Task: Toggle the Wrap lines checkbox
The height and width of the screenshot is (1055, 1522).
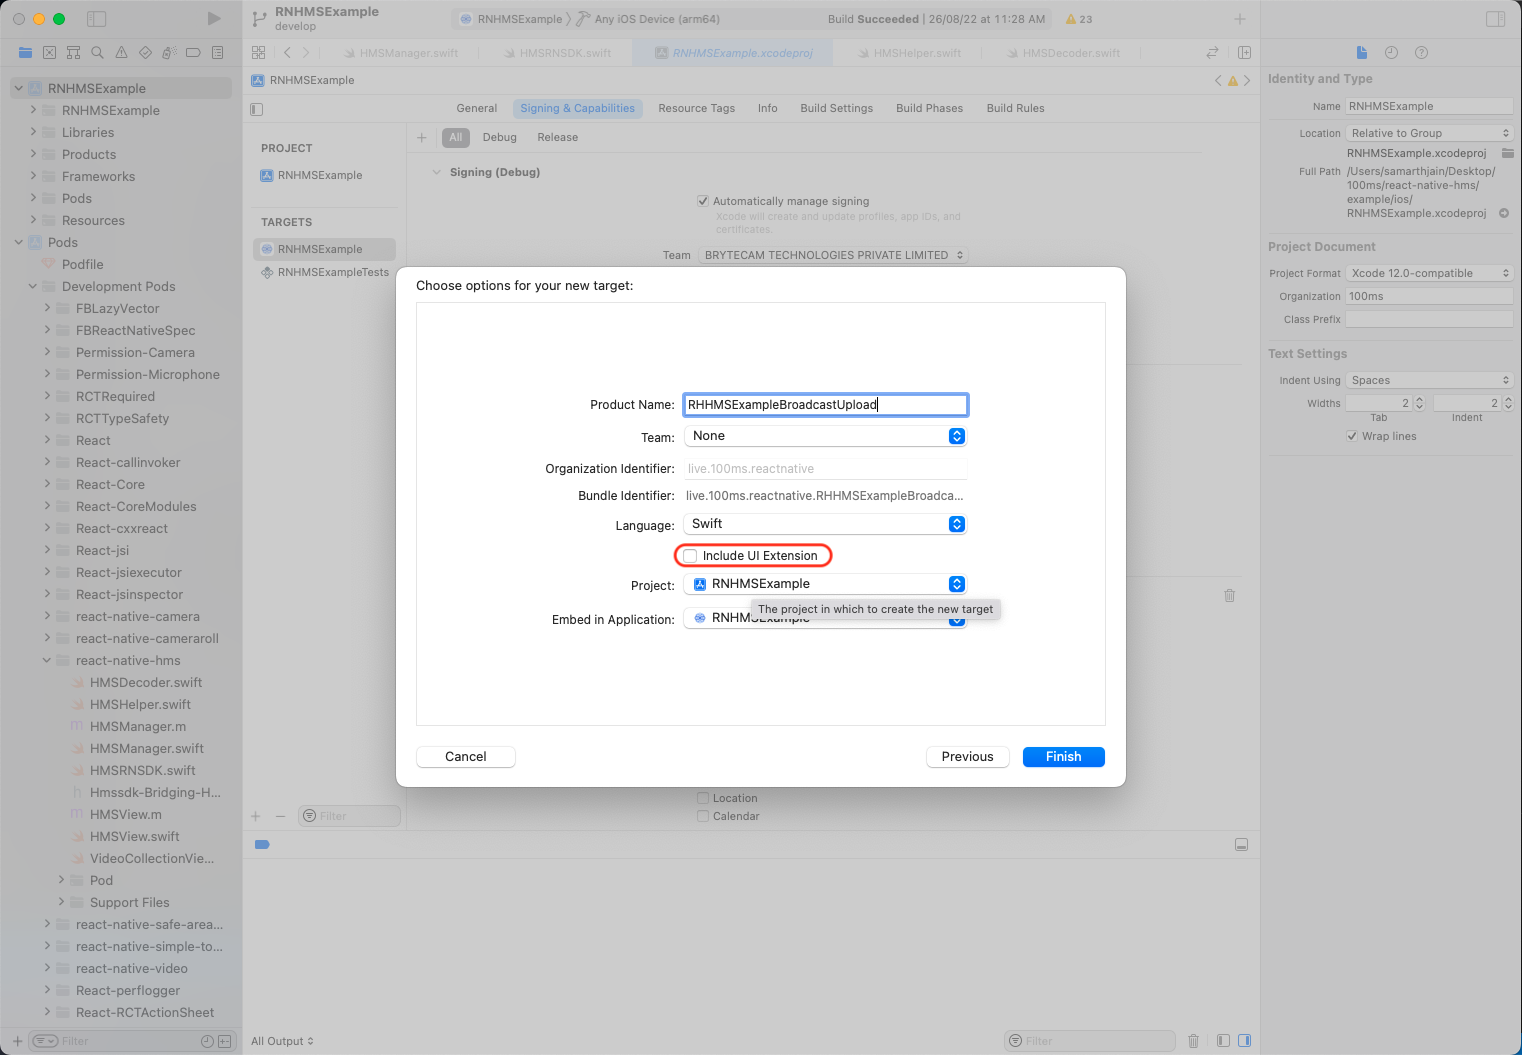Action: (1352, 436)
